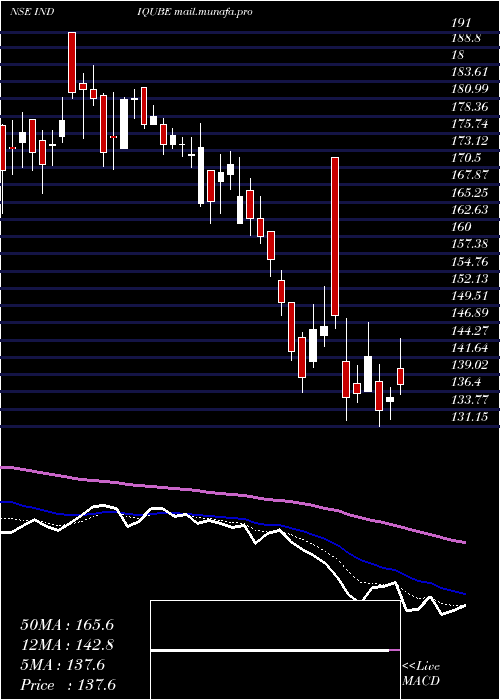Select the 157.38 price label
500x700 pixels.
(x=469, y=244)
